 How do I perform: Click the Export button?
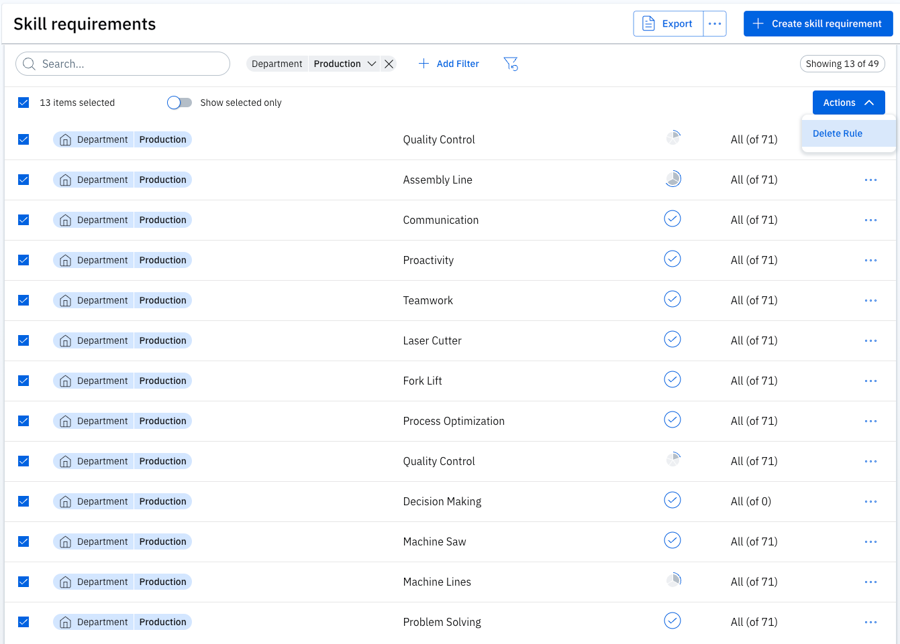[668, 24]
